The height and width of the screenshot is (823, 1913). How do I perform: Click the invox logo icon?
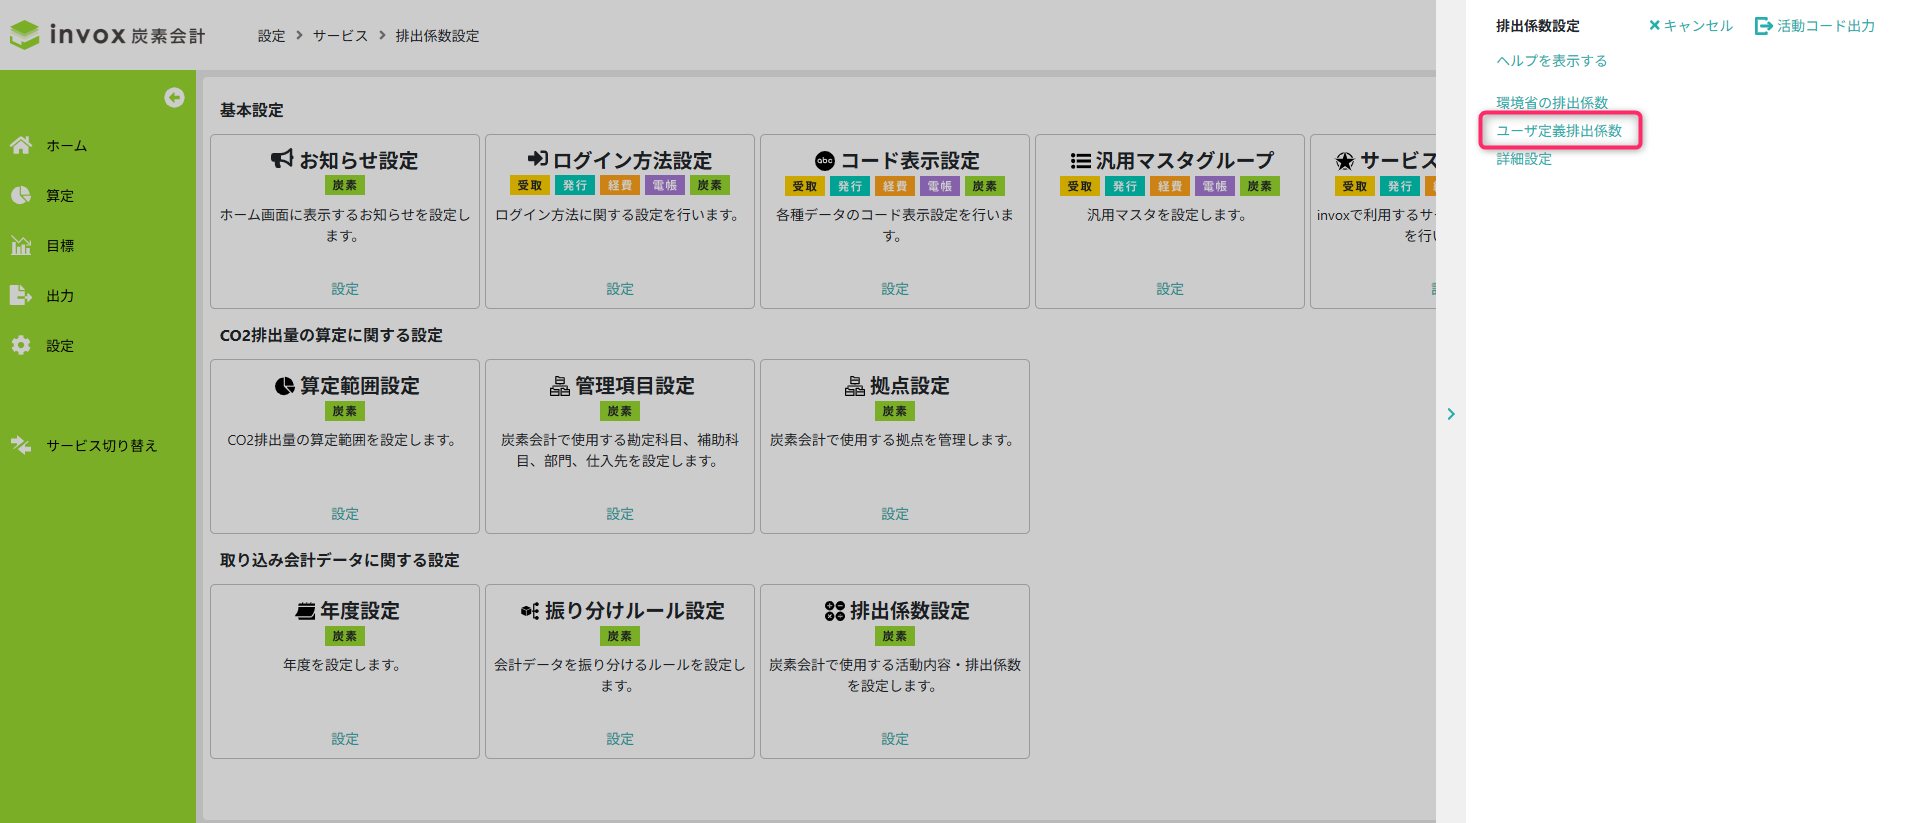click(x=25, y=35)
